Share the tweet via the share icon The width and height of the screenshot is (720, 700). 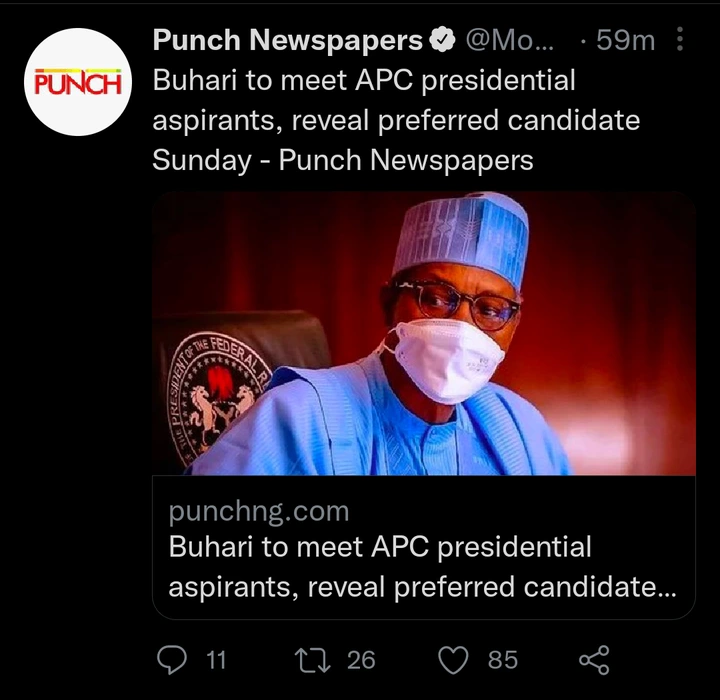pos(594,659)
